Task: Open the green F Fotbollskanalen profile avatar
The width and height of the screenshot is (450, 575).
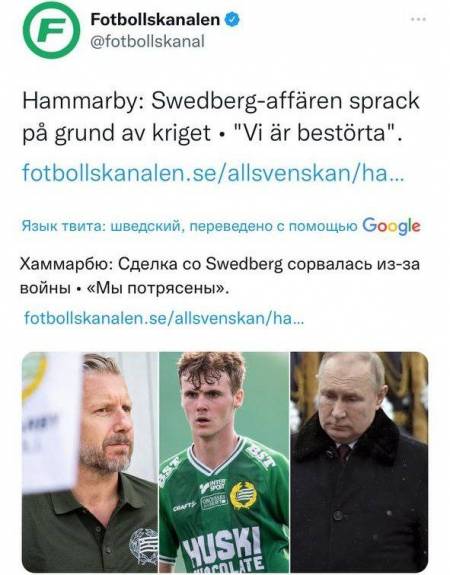Action: pyautogui.click(x=51, y=30)
